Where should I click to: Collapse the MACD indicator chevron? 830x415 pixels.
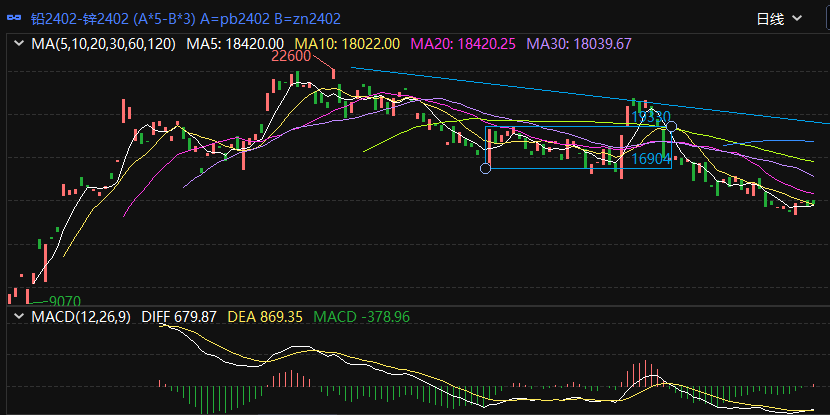coord(19,316)
